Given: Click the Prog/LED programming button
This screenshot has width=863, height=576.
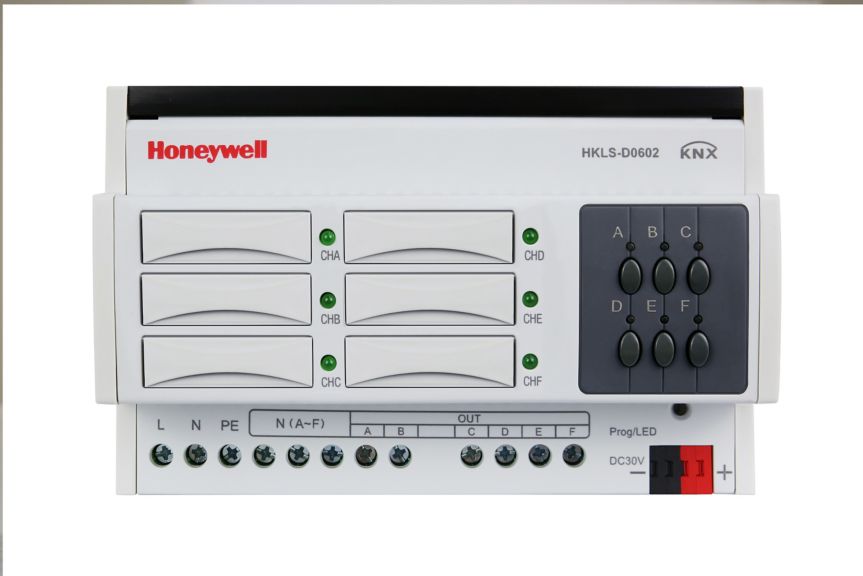Looking at the screenshot, I should (x=680, y=409).
